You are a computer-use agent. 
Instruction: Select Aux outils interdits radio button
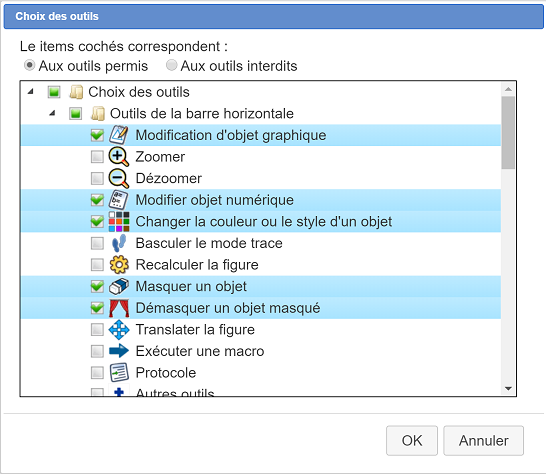171,65
